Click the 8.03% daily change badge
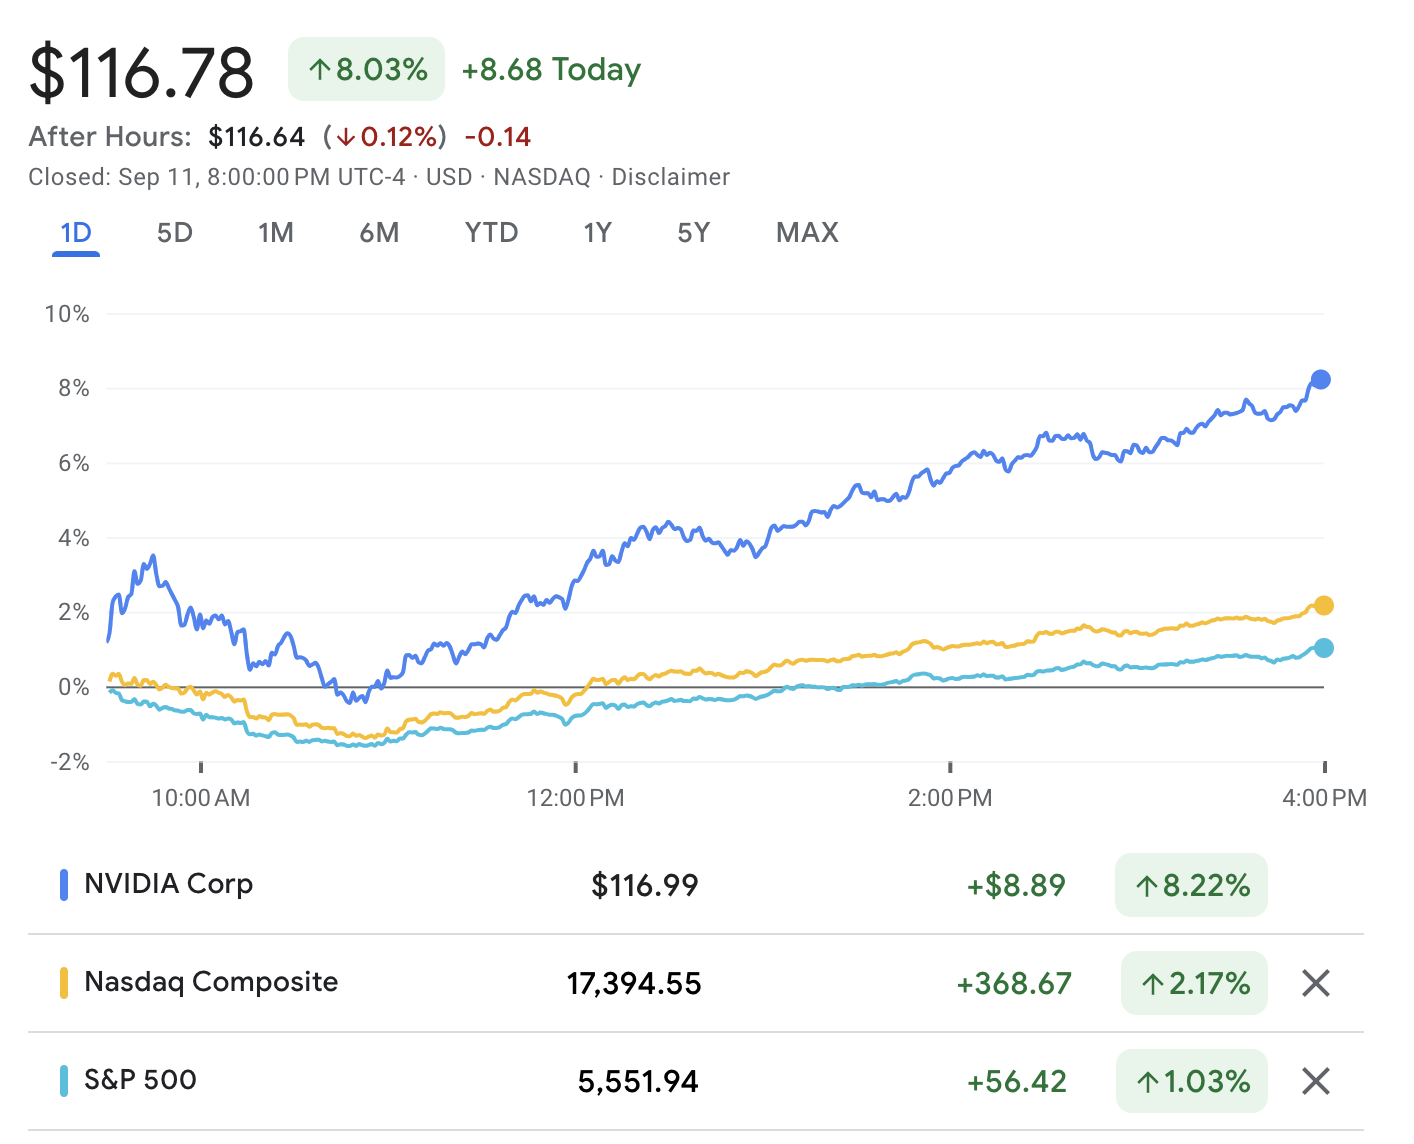Viewport: 1414px width, 1144px height. pyautogui.click(x=366, y=70)
